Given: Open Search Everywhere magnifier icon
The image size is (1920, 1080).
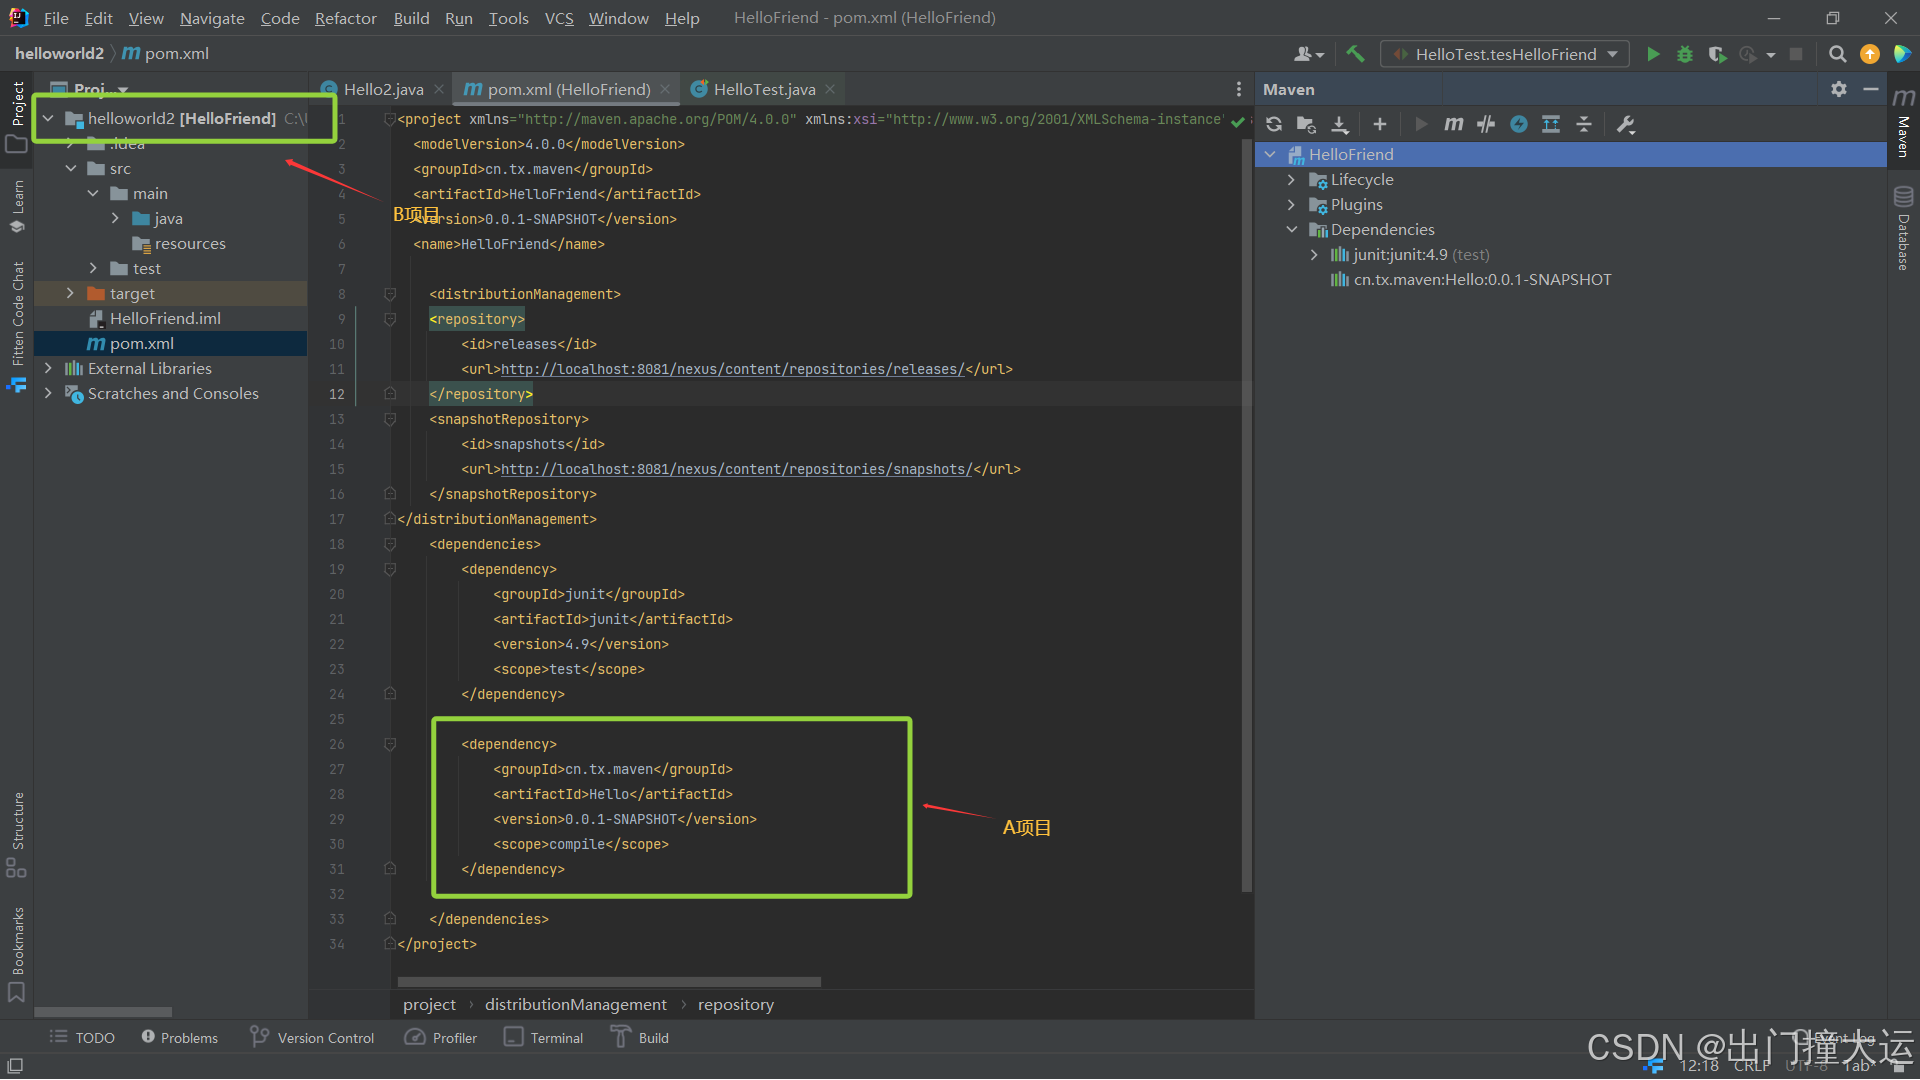Looking at the screenshot, I should [x=1837, y=54].
